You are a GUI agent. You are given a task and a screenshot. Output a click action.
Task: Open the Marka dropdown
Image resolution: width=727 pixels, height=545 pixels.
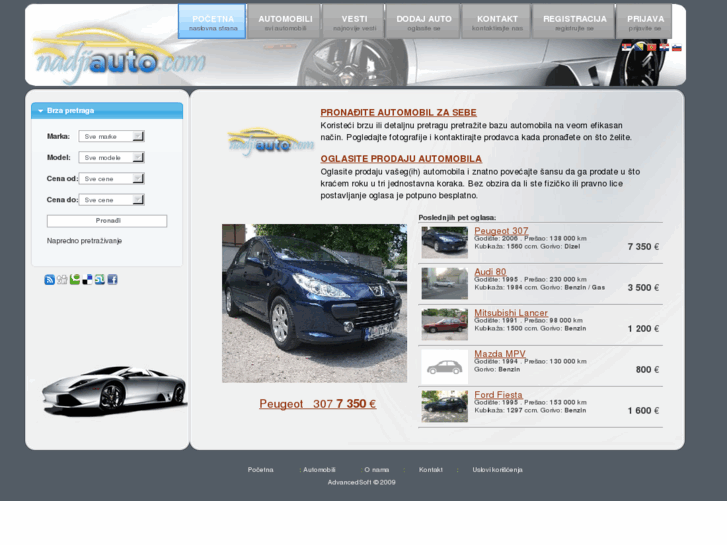(x=112, y=136)
